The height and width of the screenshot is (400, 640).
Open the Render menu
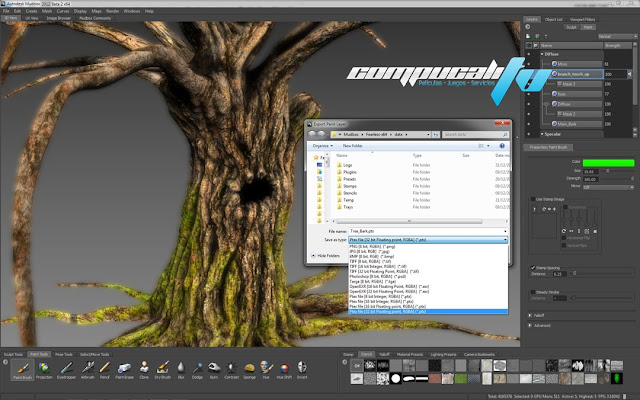point(113,11)
